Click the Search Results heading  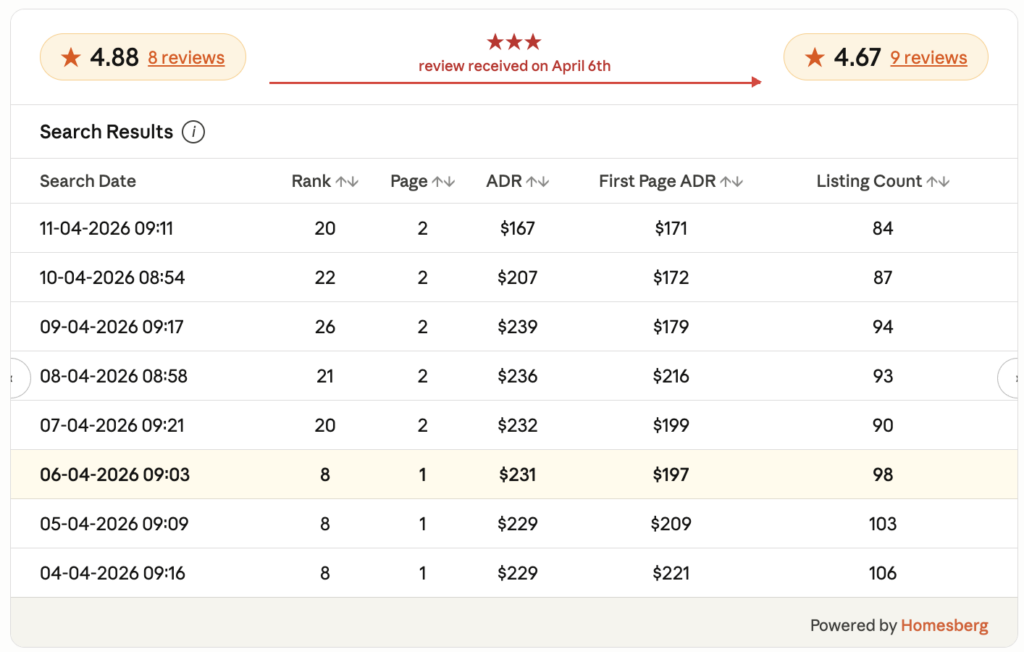tap(106, 132)
